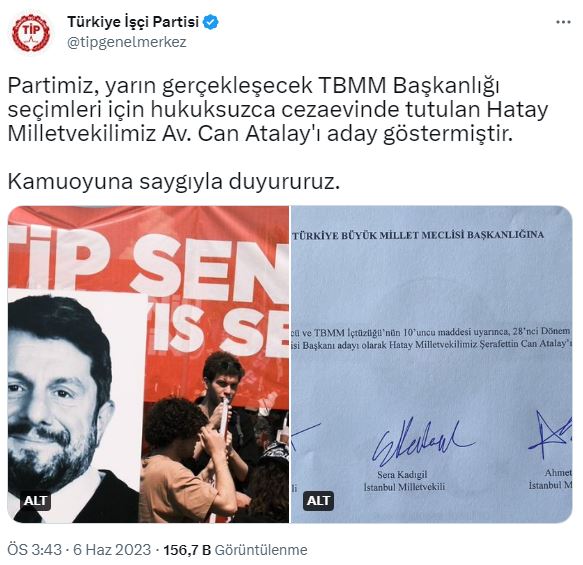Click the document's Meclisi Başkanlığına heading
The height and width of the screenshot is (565, 583).
[x=418, y=235]
